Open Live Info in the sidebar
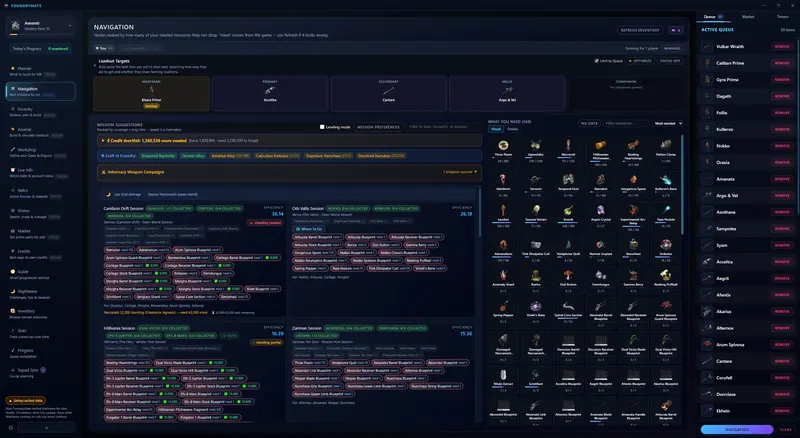 (x=40, y=173)
